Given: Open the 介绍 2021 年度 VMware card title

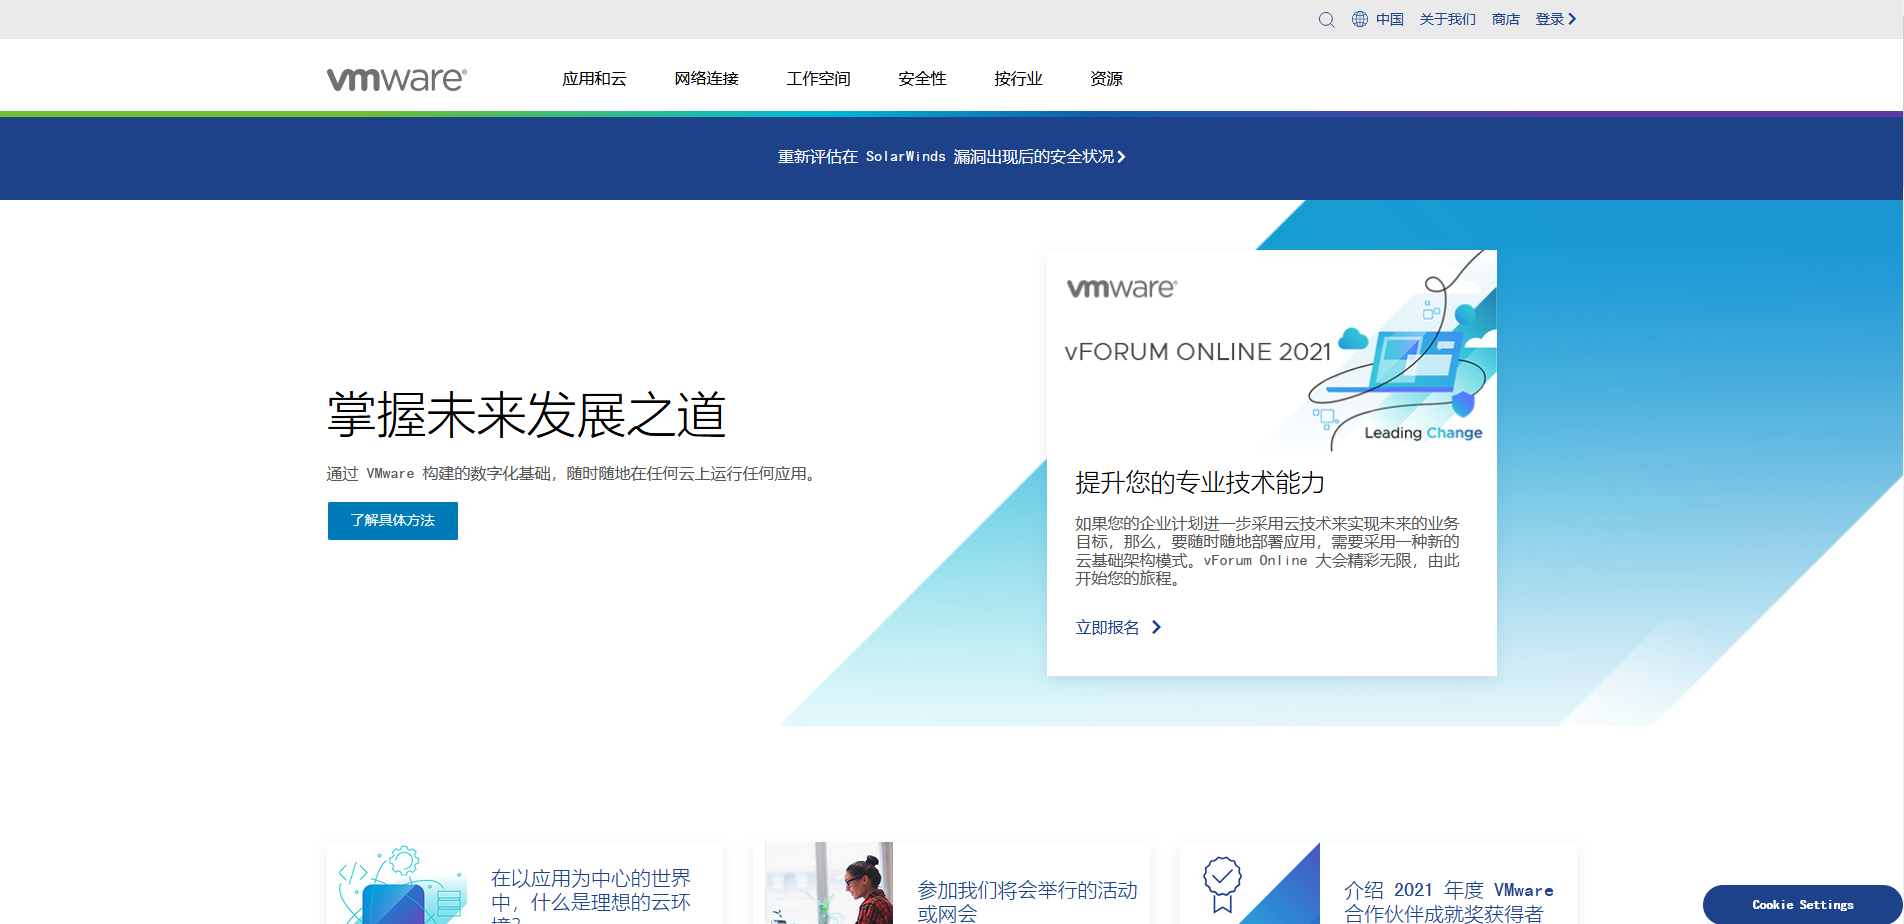Looking at the screenshot, I should pos(1449,901).
